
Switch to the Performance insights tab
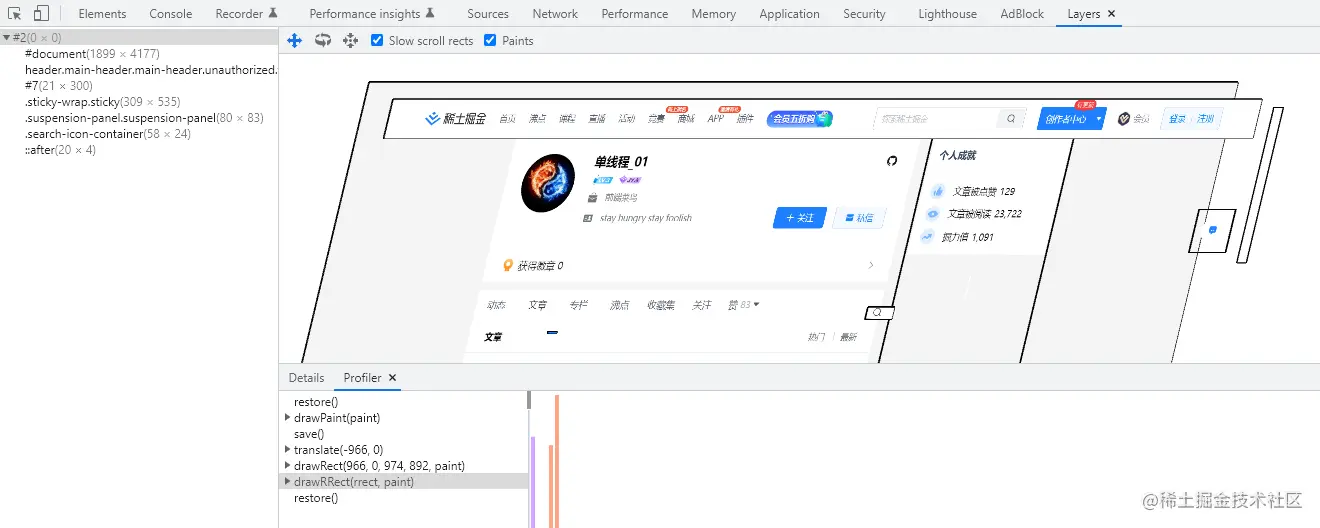tap(372, 14)
